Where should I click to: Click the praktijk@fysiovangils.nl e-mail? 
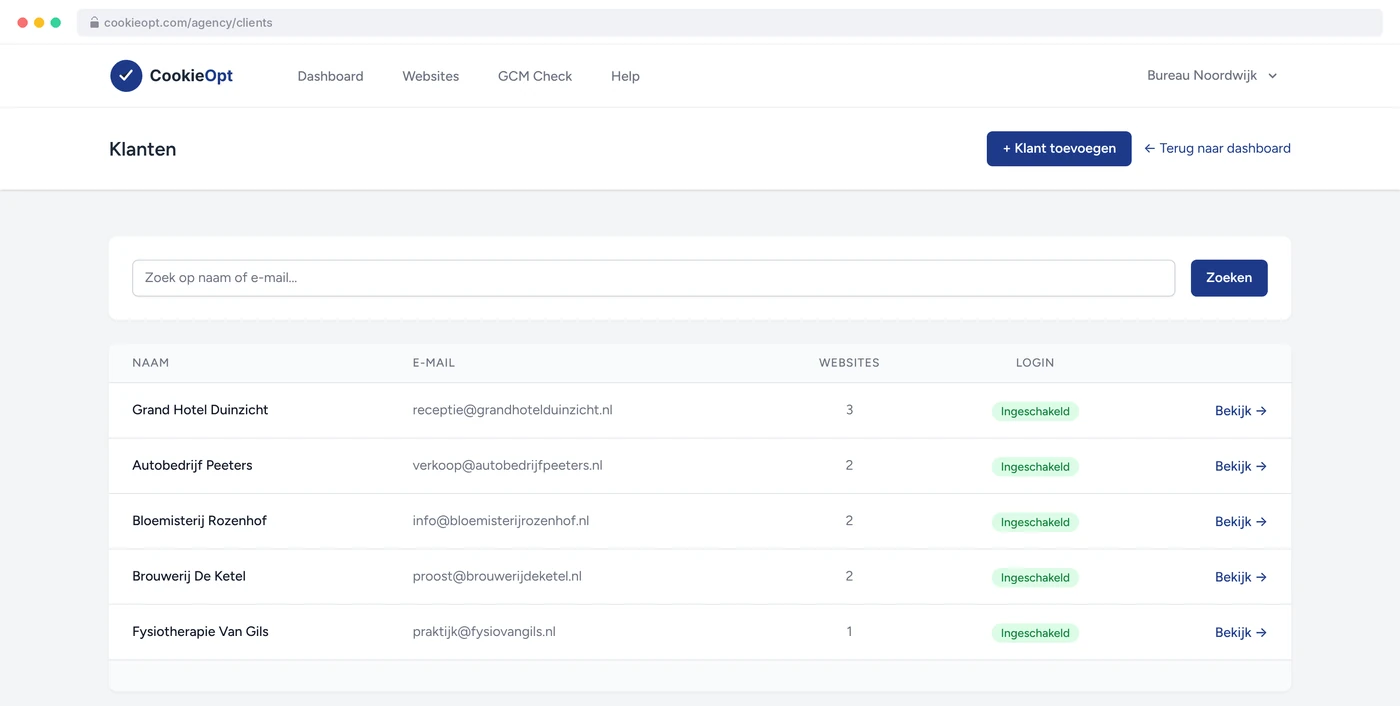[484, 632]
